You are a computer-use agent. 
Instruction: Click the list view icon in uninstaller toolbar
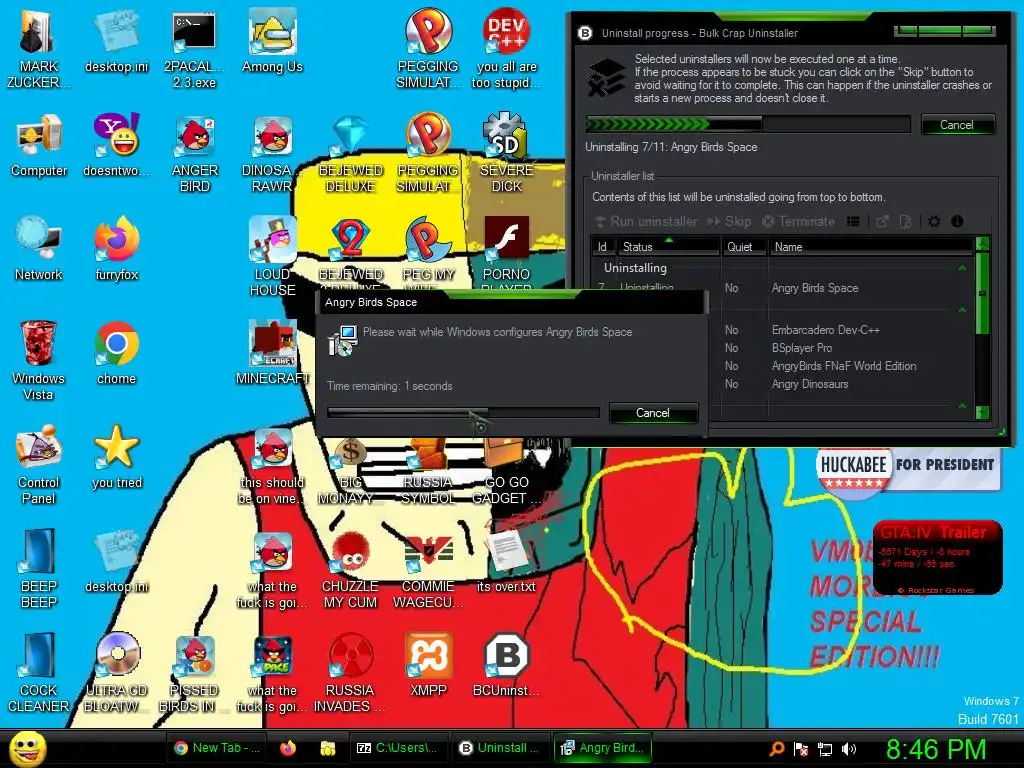[x=853, y=221]
